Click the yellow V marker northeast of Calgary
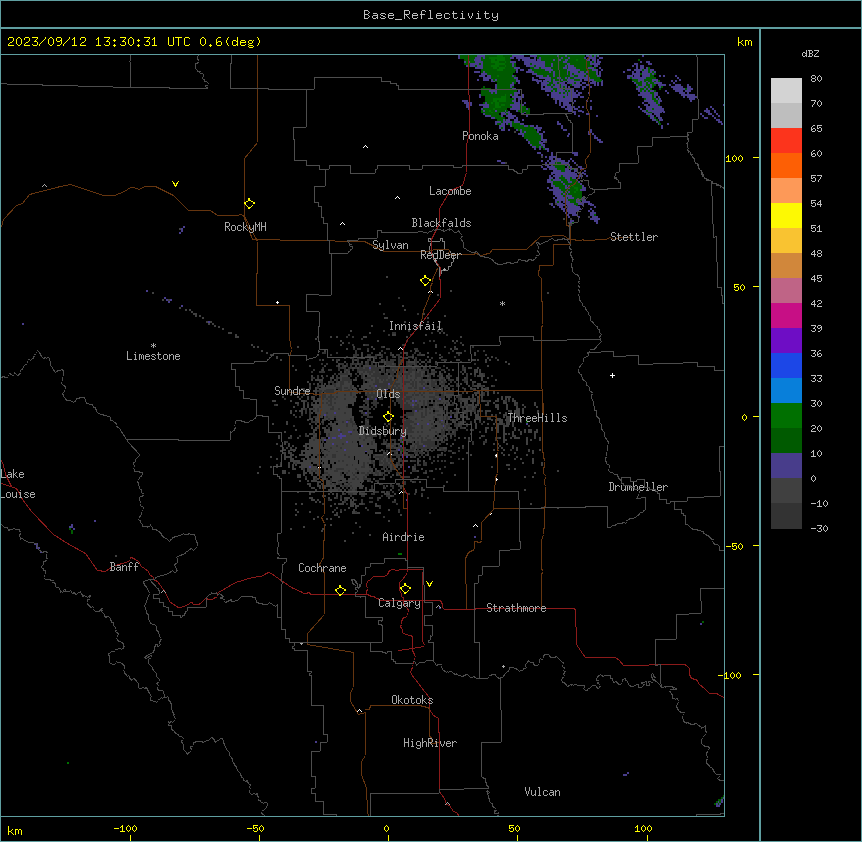Screen dimensions: 862x842 tap(429, 584)
